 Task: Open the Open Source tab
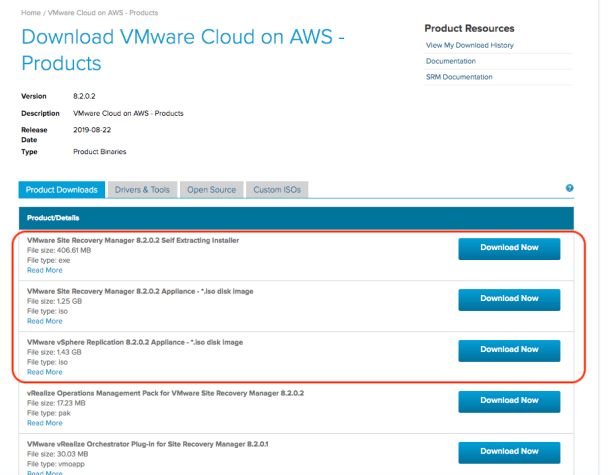click(211, 189)
